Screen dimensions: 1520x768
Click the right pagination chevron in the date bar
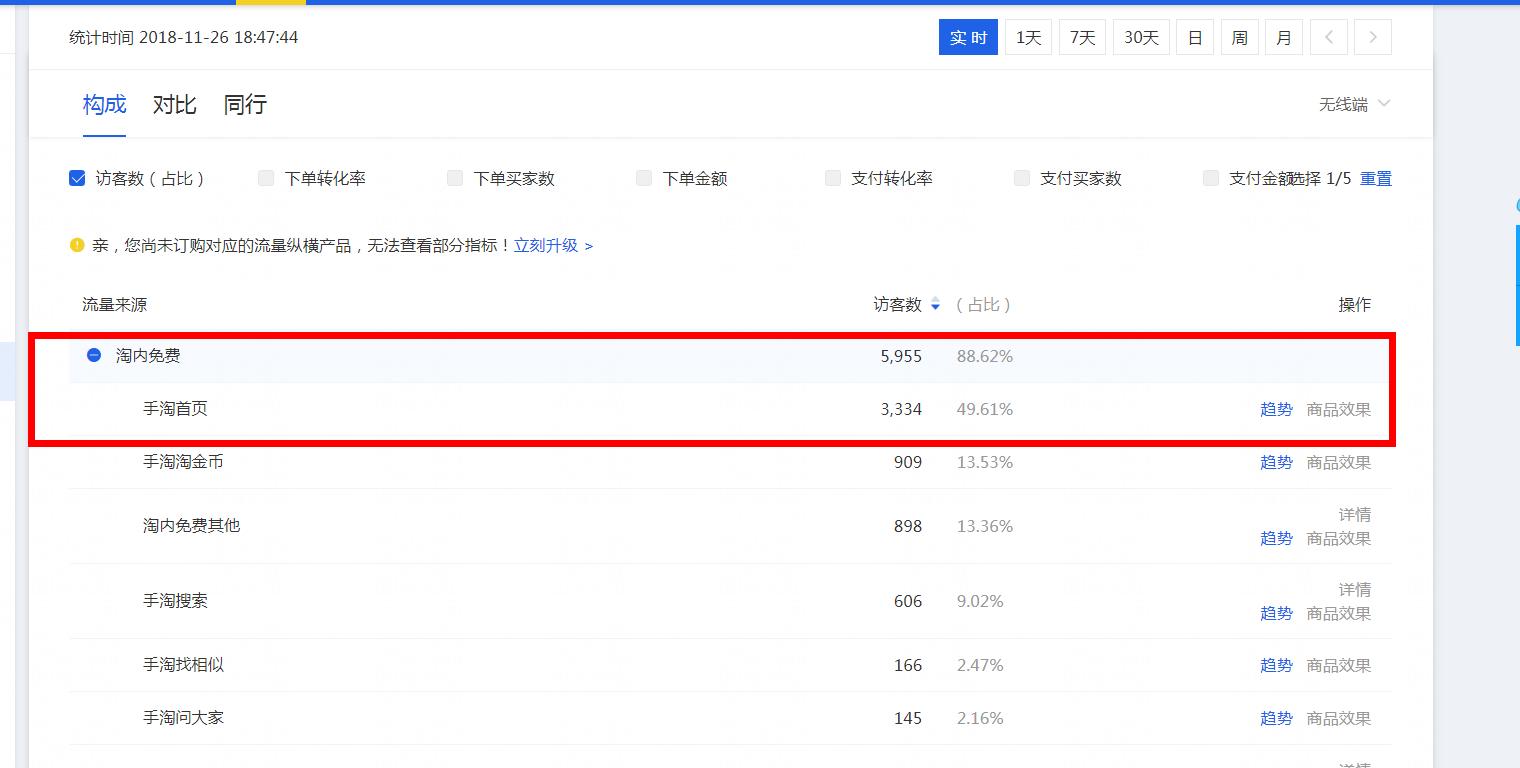[1372, 36]
